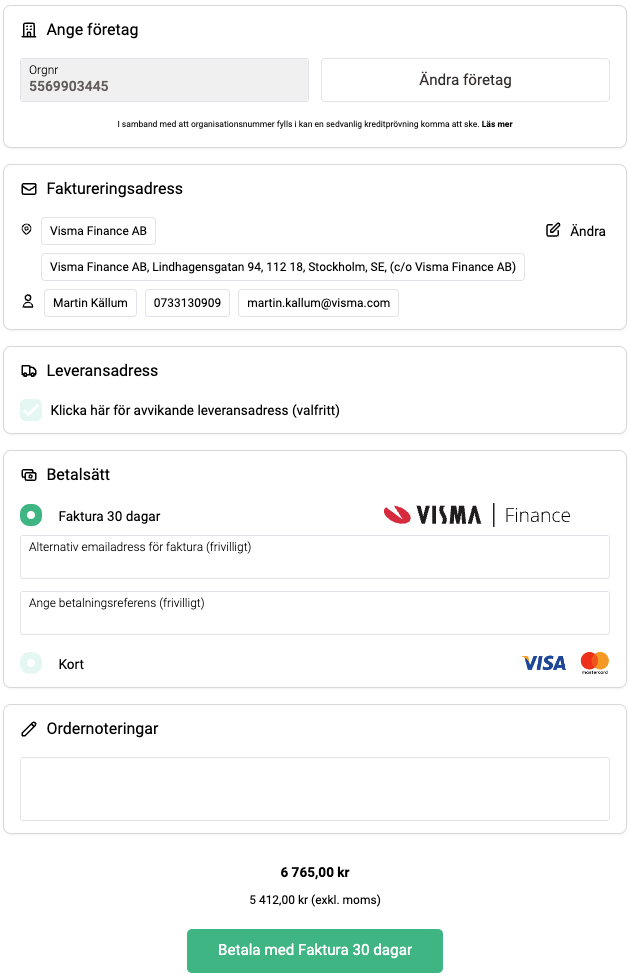Viewport: 631px width, 979px height.
Task: Click the location pin icon by Visma Finance AB
Action: tap(26, 230)
